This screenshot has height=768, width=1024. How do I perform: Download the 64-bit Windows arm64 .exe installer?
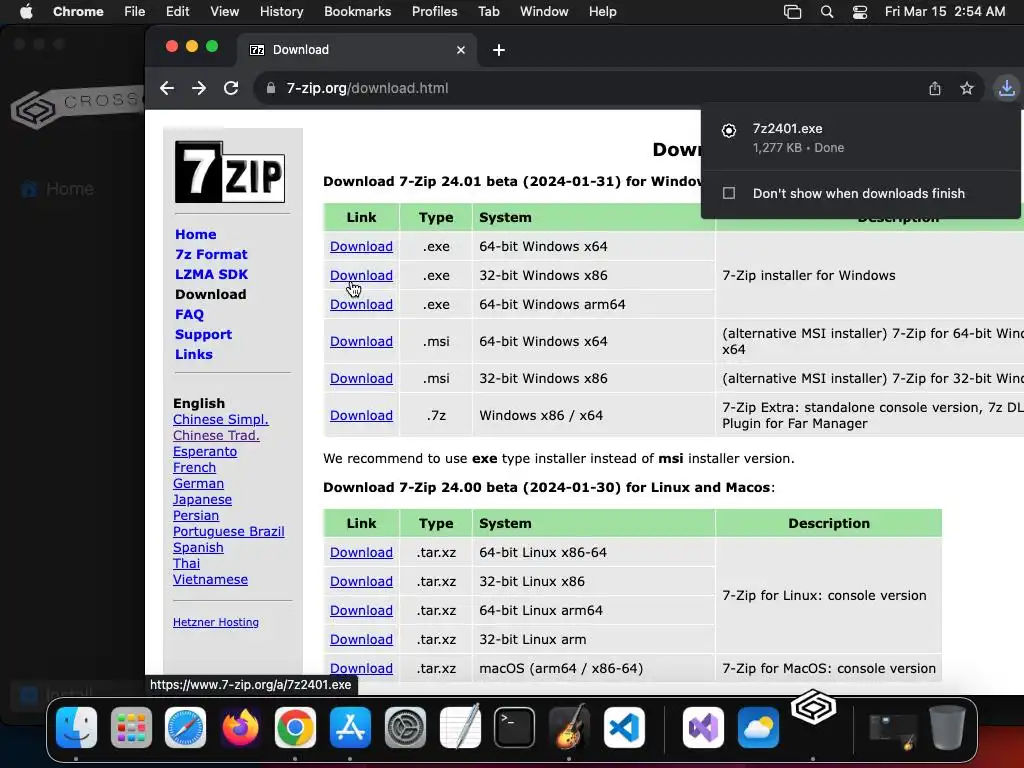(361, 304)
